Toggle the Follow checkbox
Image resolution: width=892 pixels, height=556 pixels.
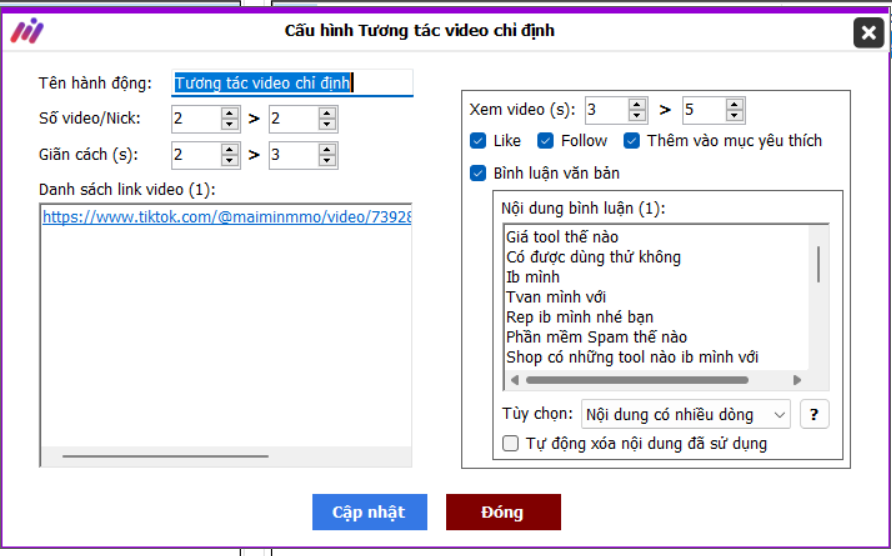[545, 141]
